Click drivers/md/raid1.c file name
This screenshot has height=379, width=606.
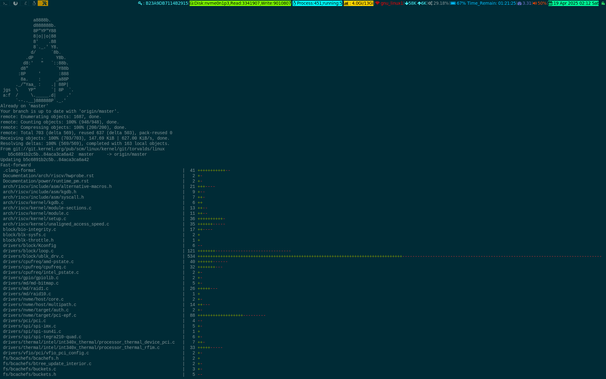26,289
